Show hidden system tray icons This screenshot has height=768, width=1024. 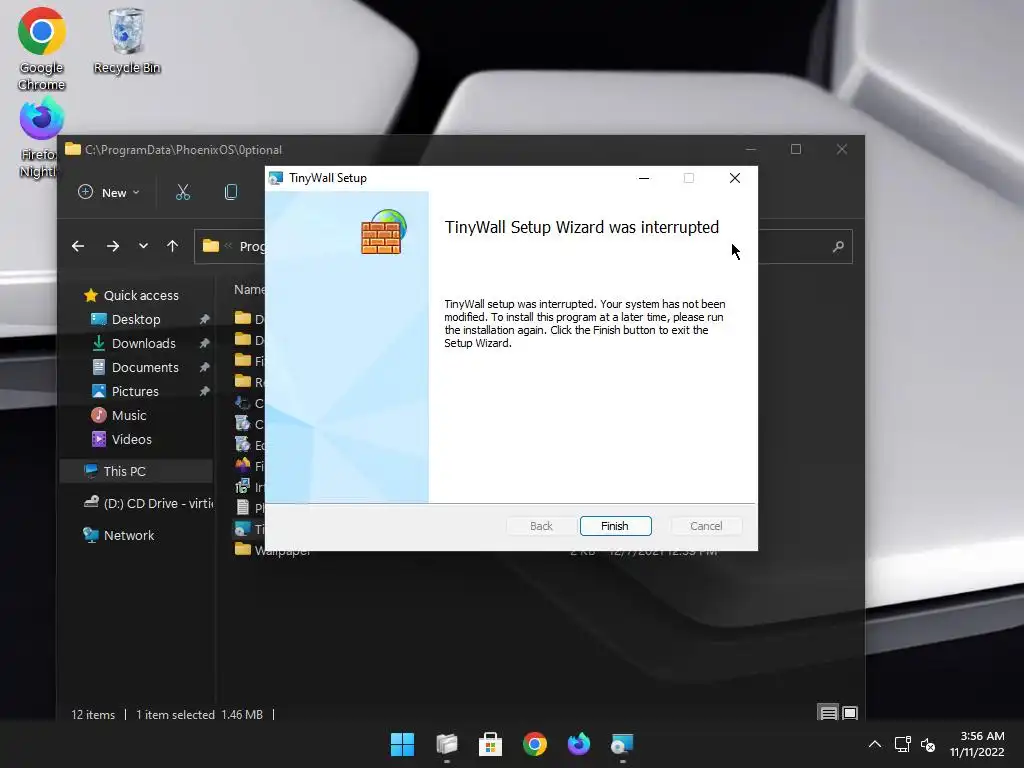pos(875,744)
